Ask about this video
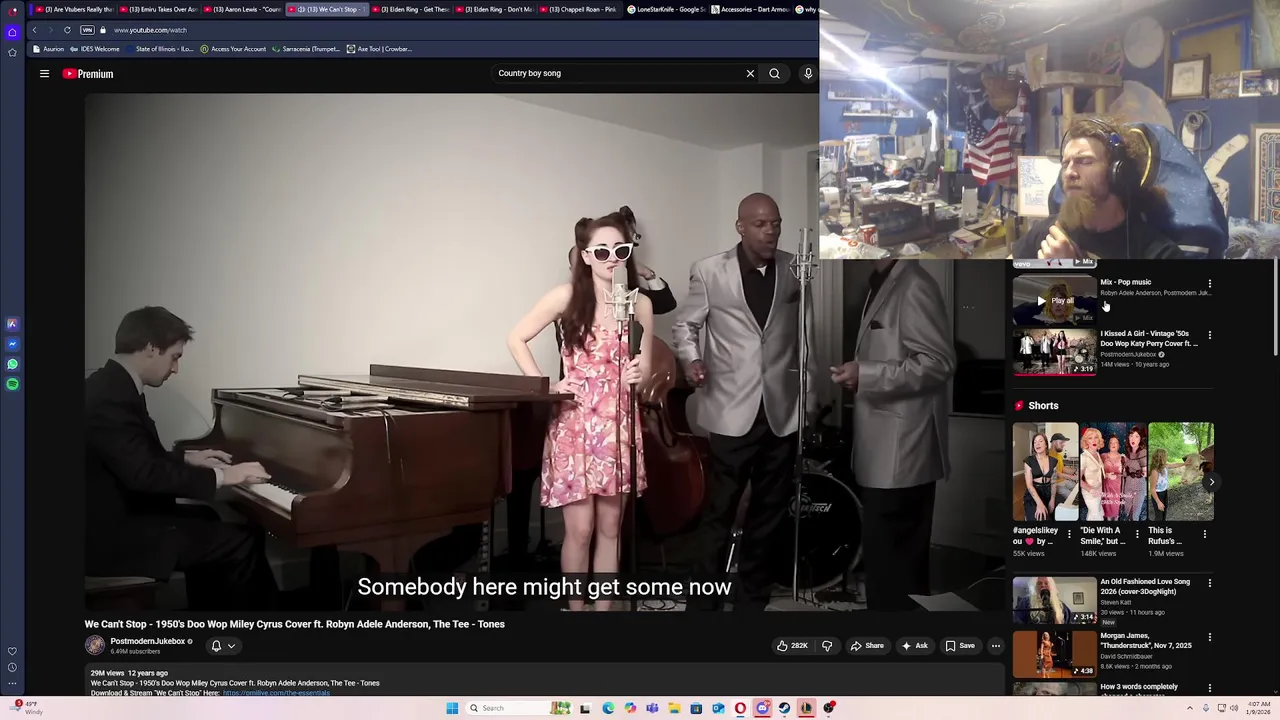 coord(915,646)
